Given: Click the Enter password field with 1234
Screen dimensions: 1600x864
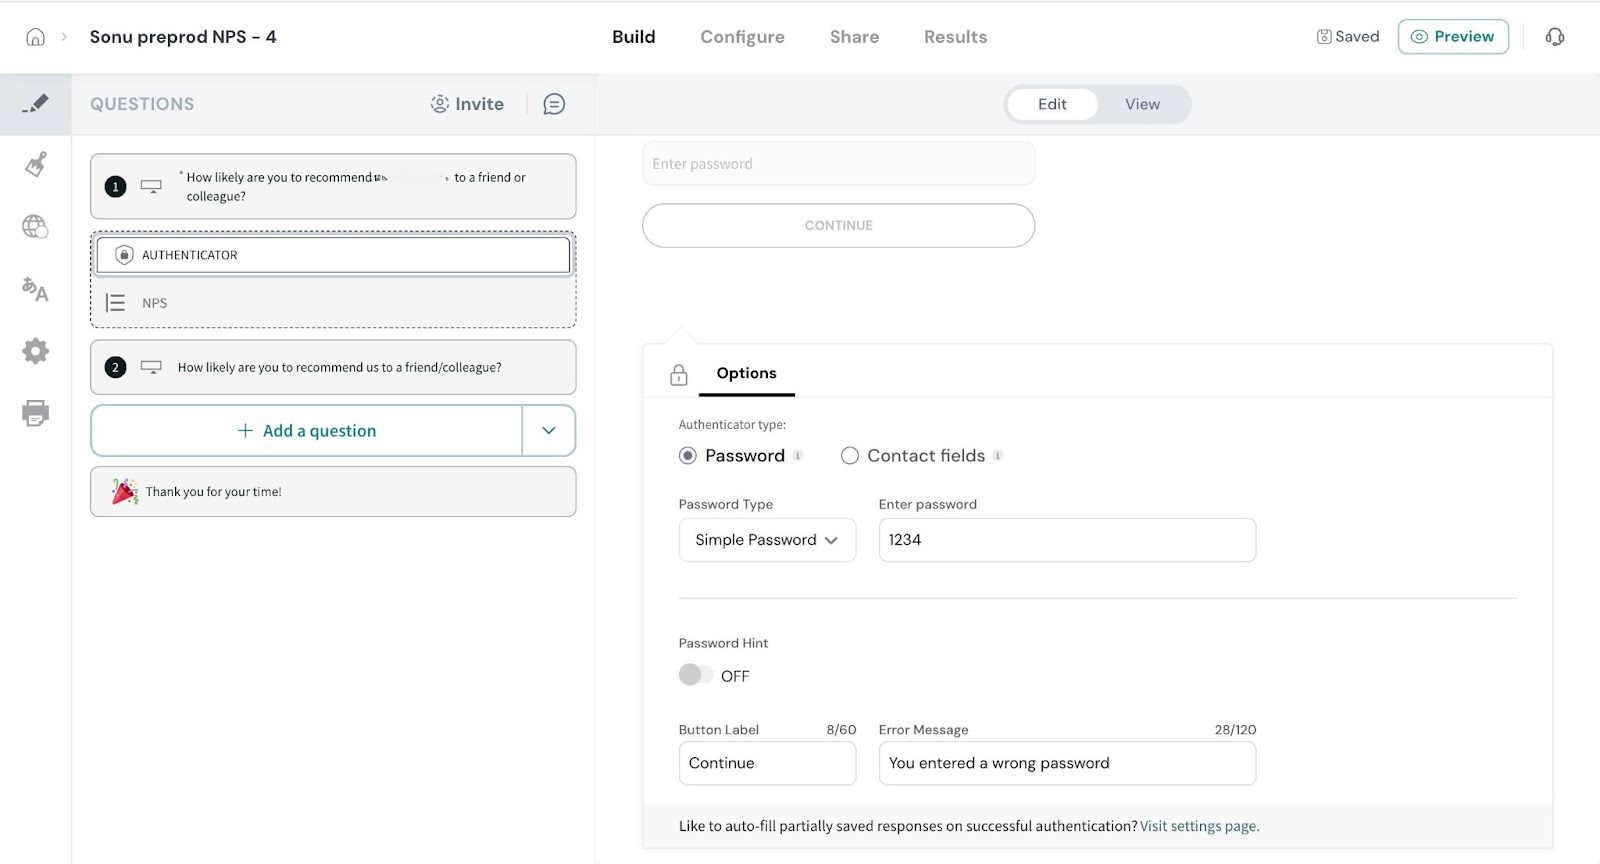Looking at the screenshot, I should [x=1066, y=540].
